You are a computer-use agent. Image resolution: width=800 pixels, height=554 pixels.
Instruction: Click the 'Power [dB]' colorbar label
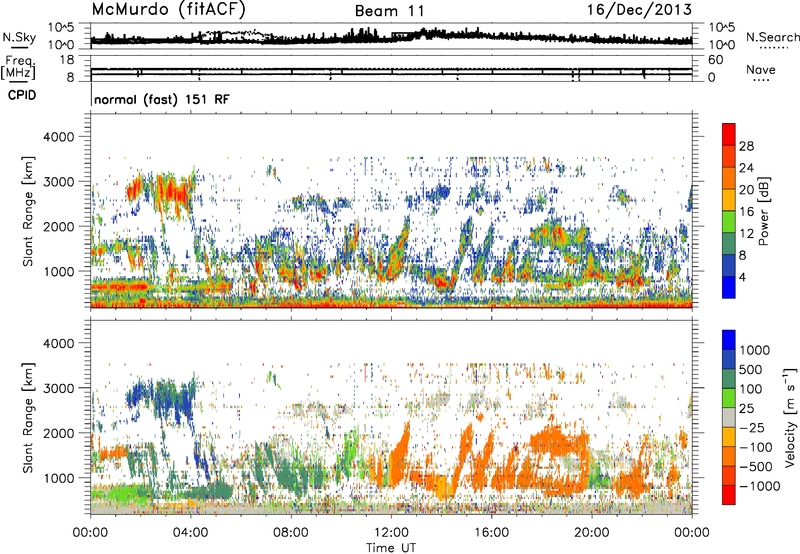[x=763, y=211]
